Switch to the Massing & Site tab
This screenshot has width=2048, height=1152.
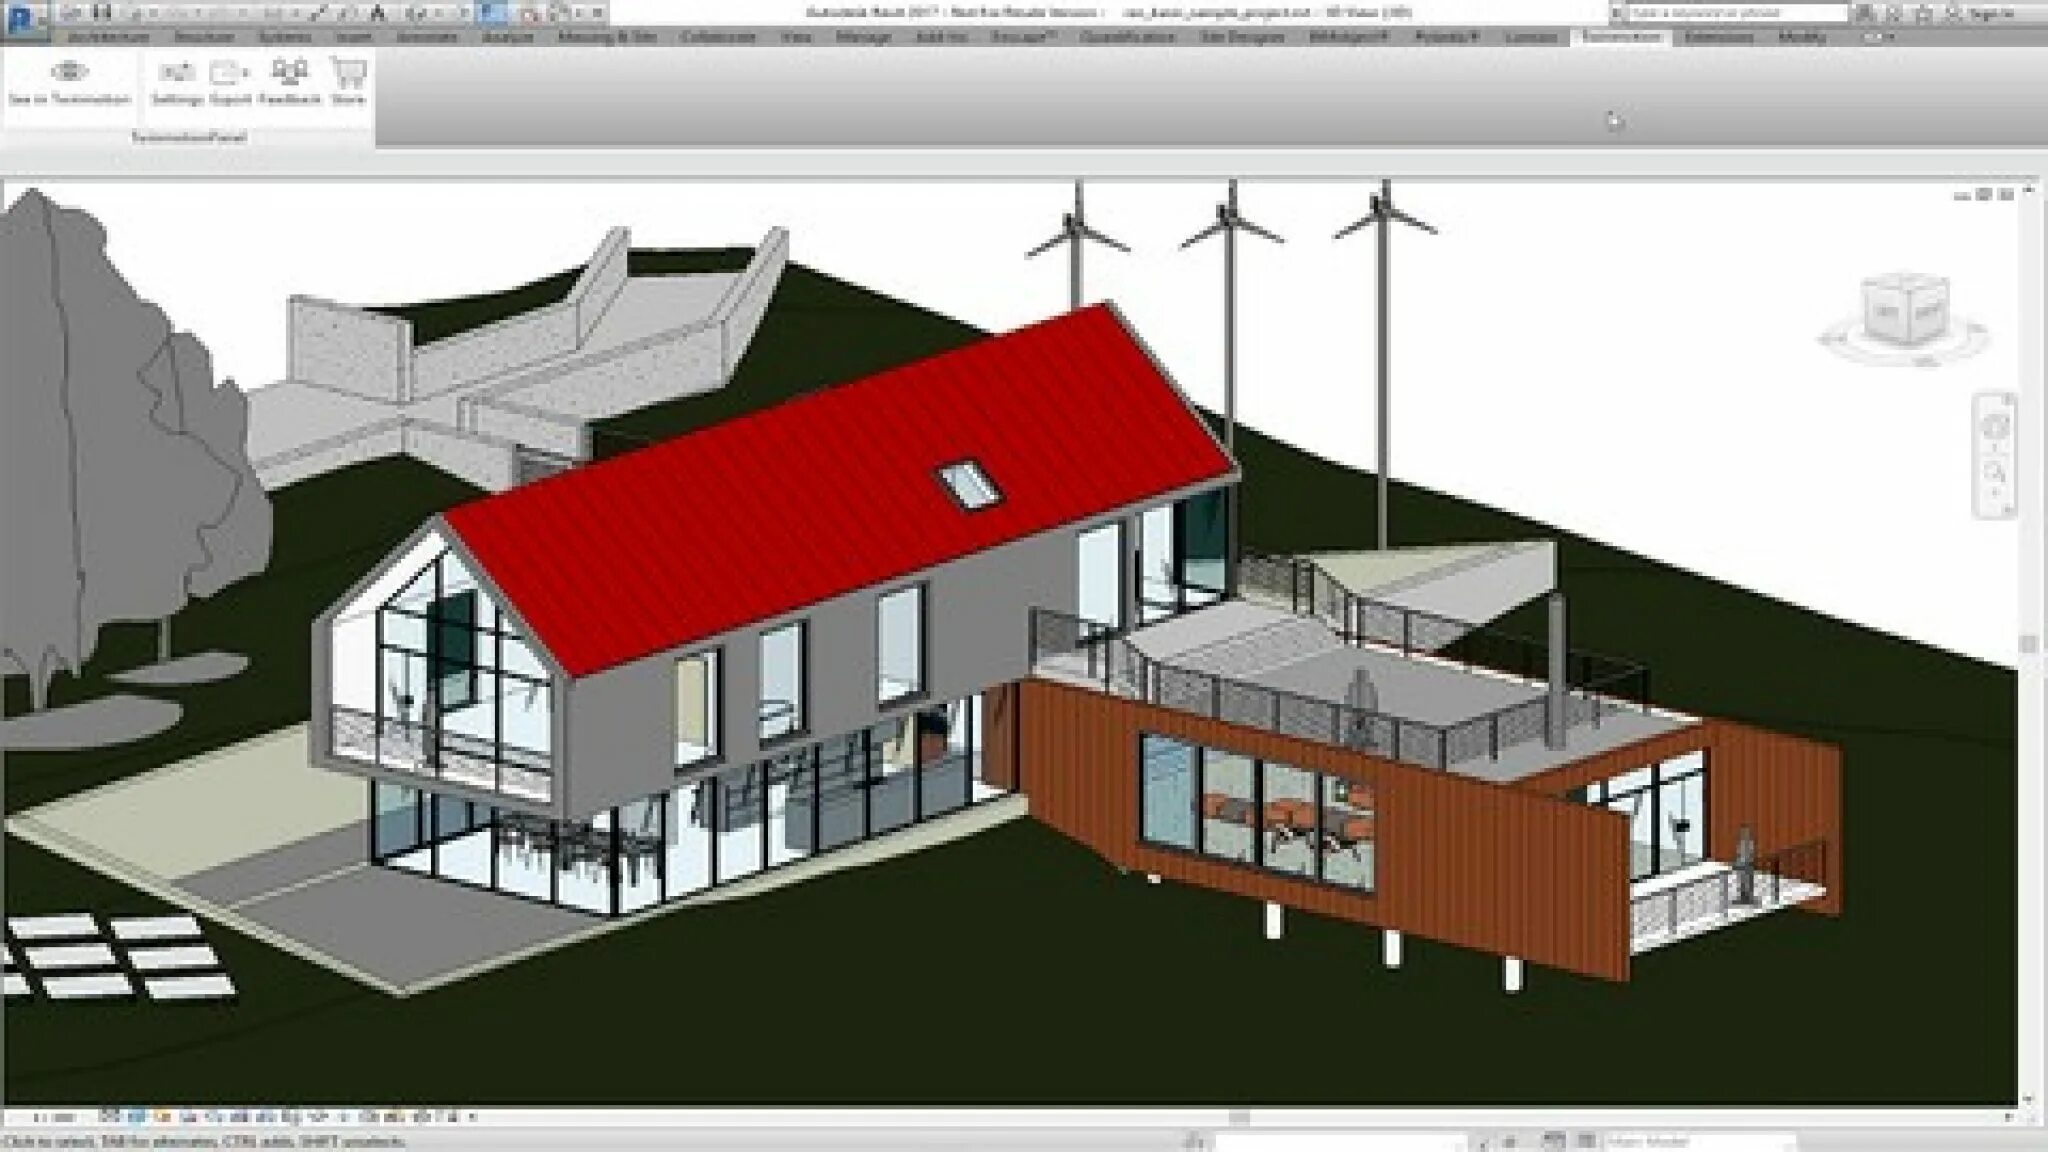point(606,37)
